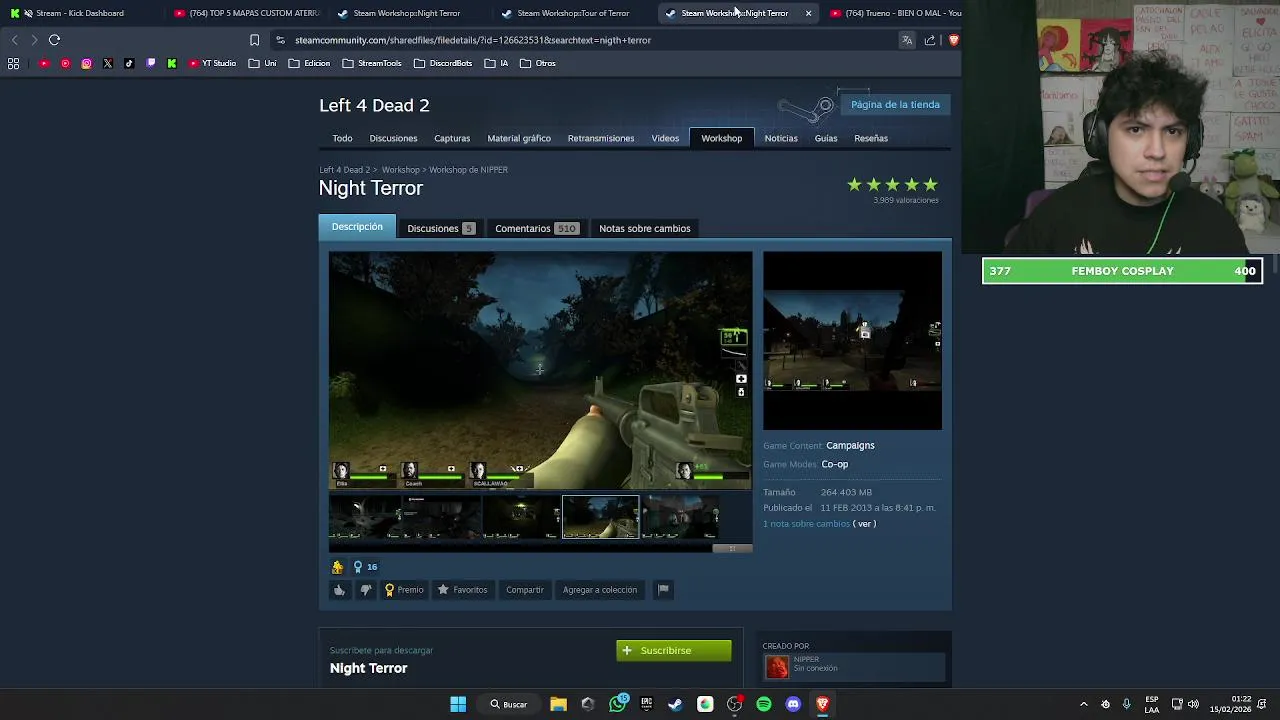1280x720 pixels.
Task: Bookmark this page with the bookmark icon
Action: point(254,40)
